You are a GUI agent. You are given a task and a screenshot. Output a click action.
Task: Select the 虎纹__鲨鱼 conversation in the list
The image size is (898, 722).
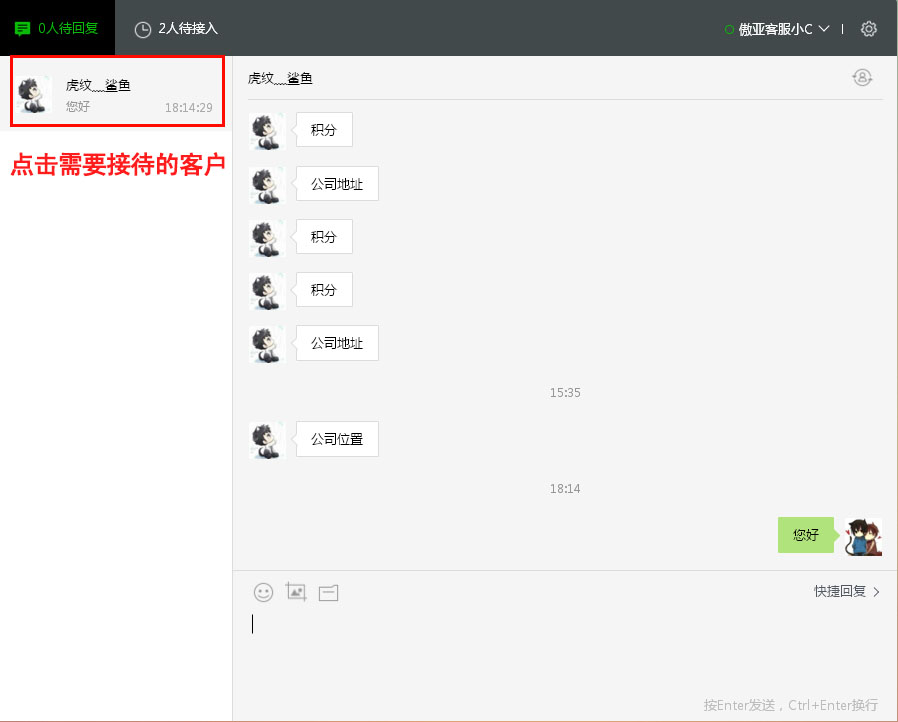click(x=117, y=92)
